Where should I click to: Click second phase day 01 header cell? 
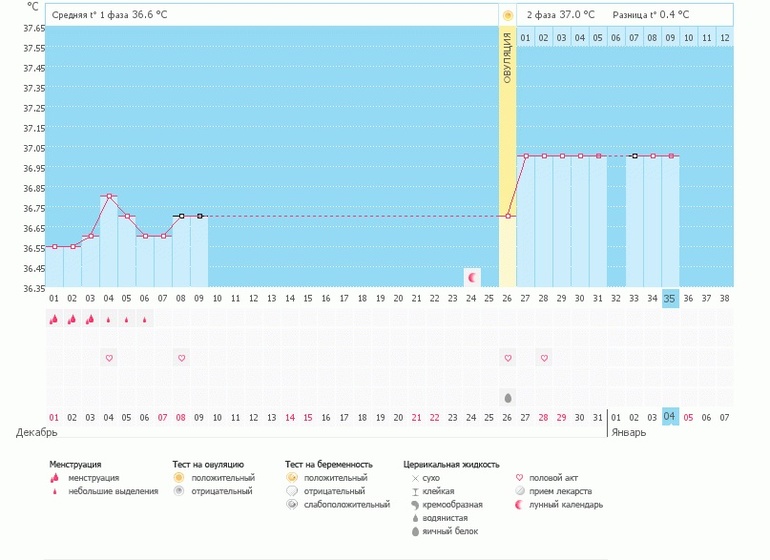525,37
